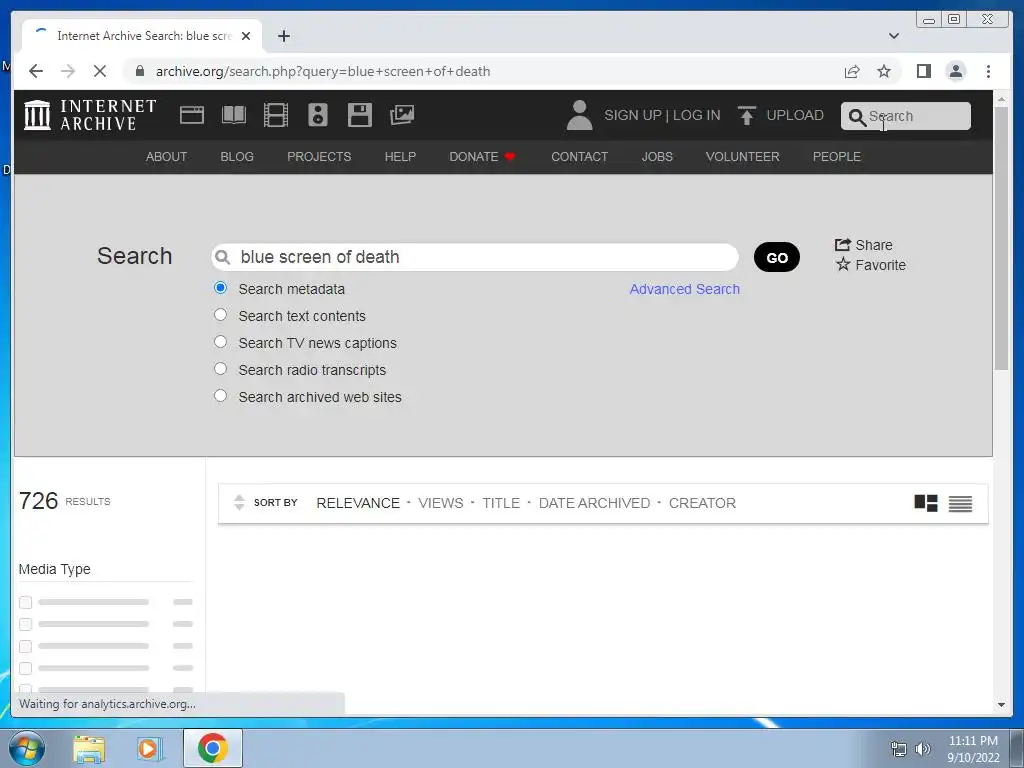Sort results by DATE ARCHIVED
The image size is (1024, 768).
pos(594,504)
